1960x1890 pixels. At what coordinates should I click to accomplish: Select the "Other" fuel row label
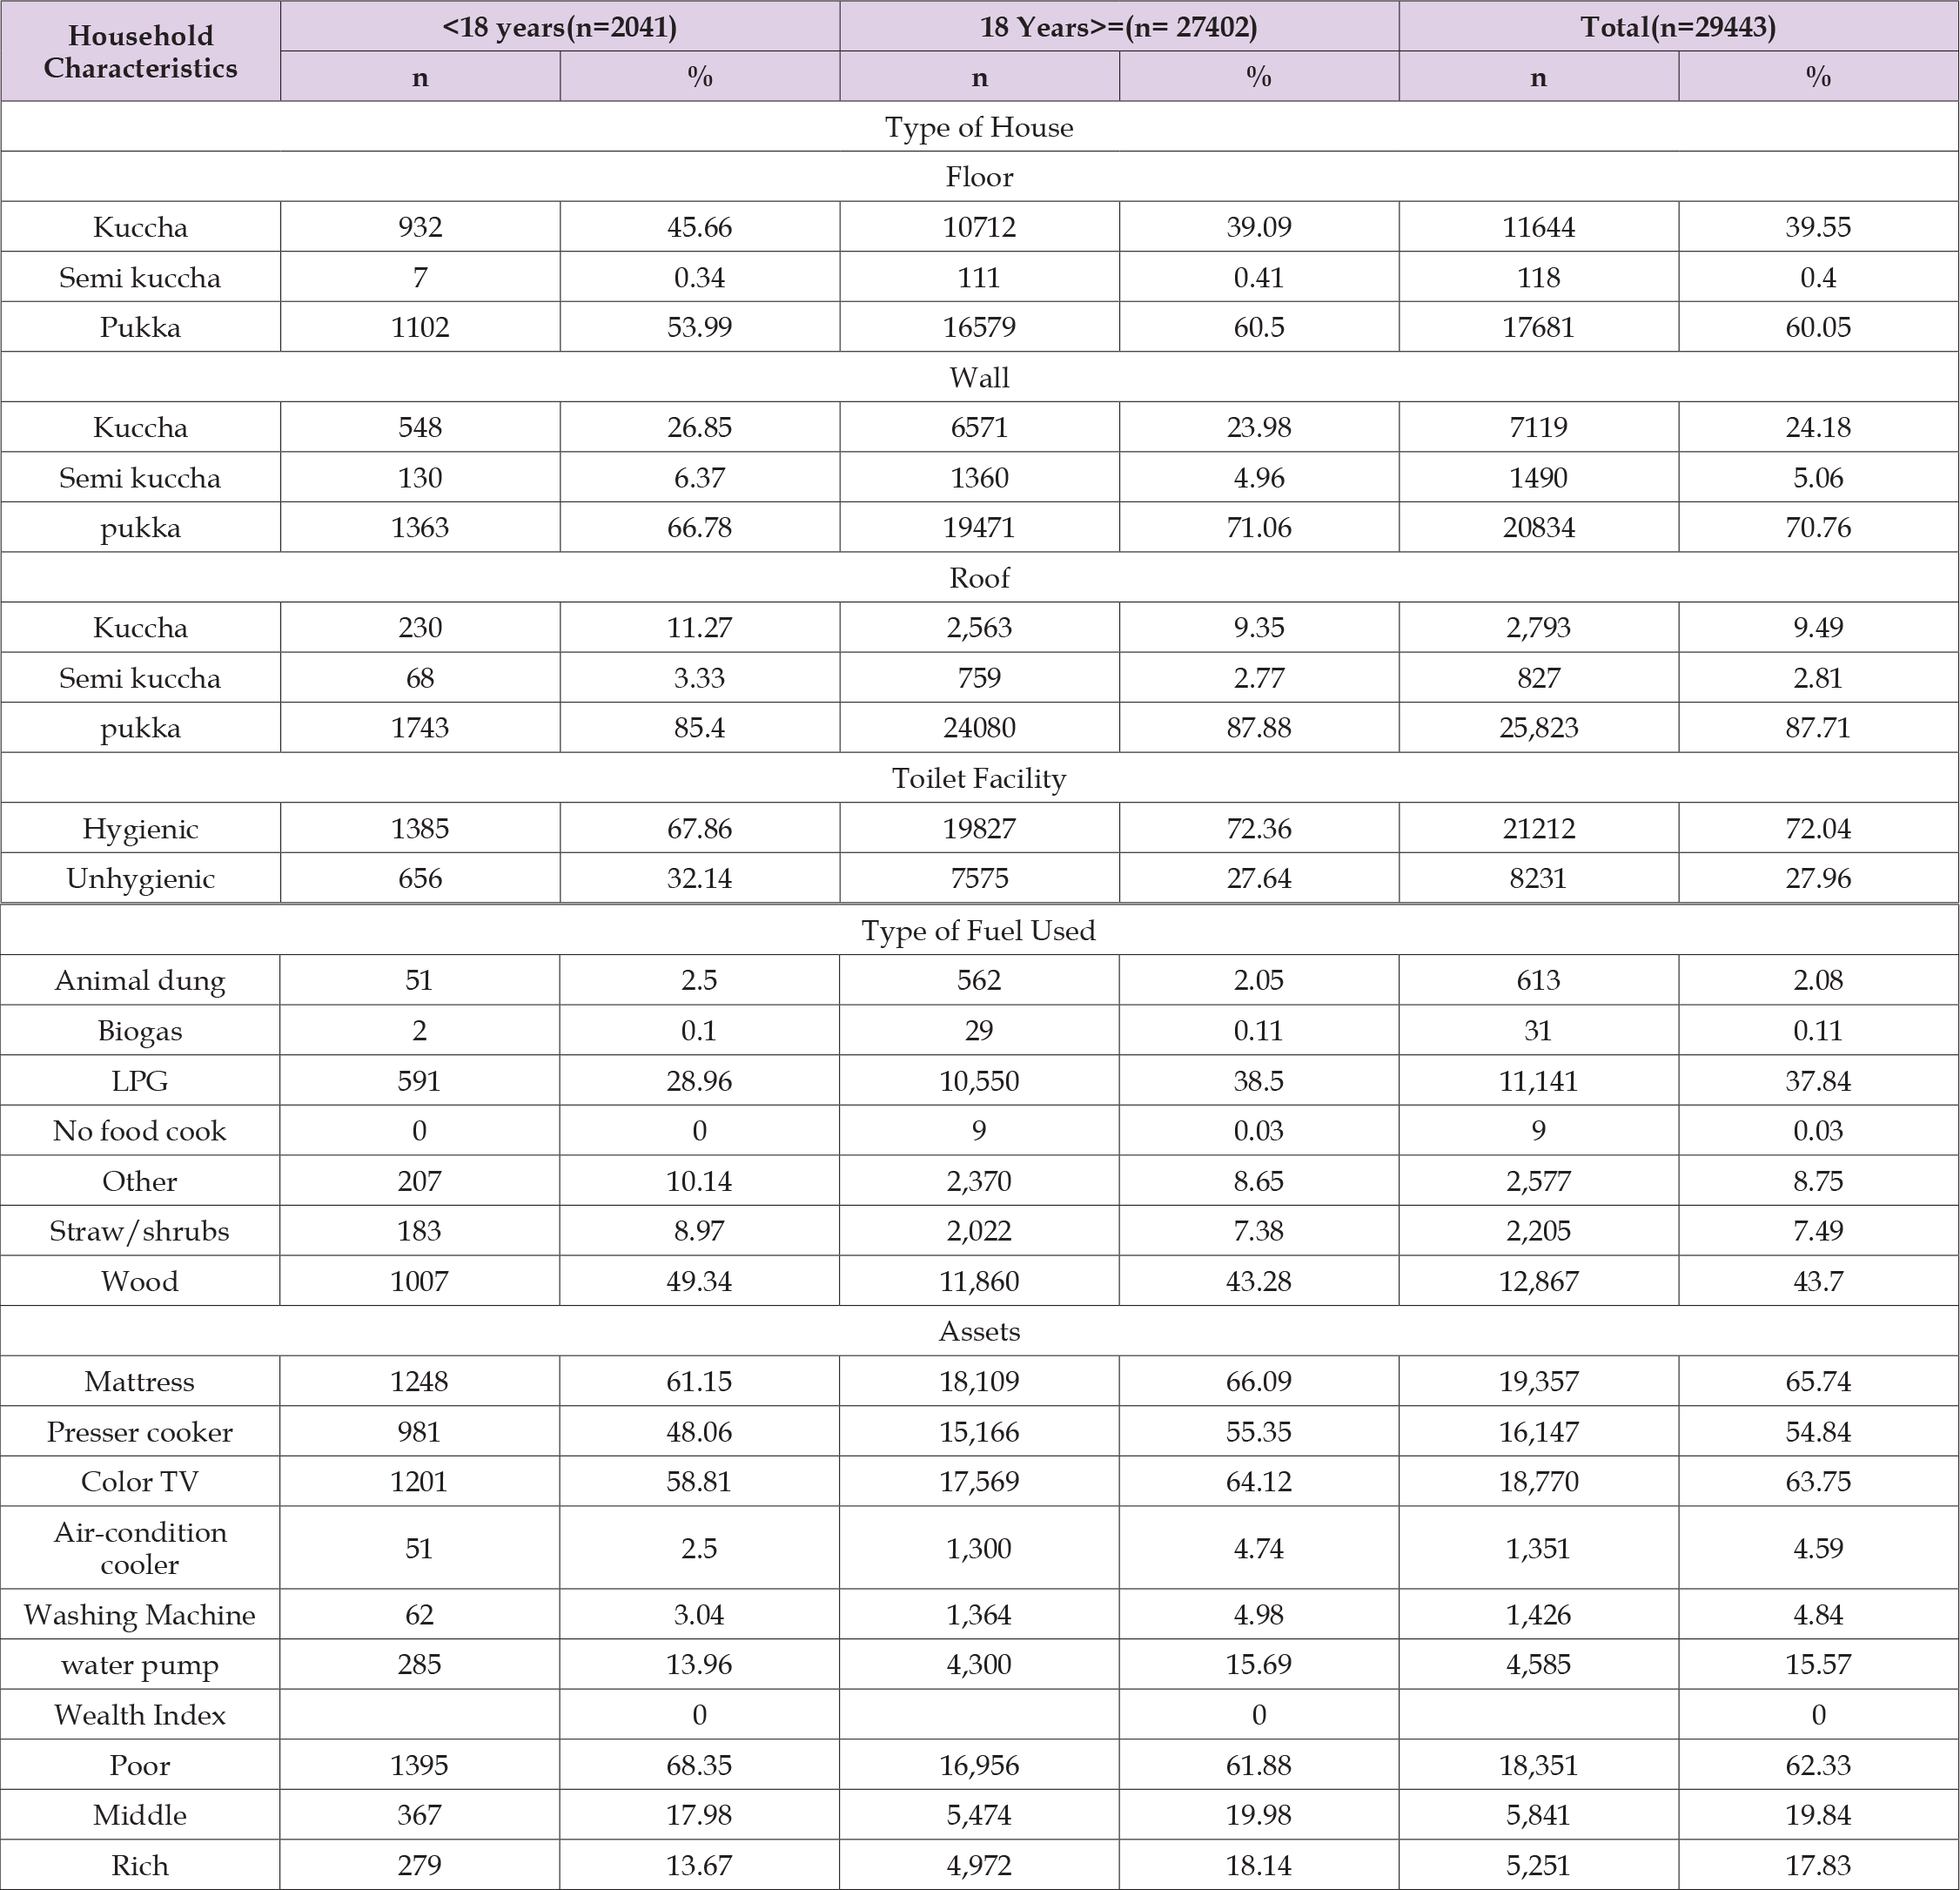[x=140, y=1181]
